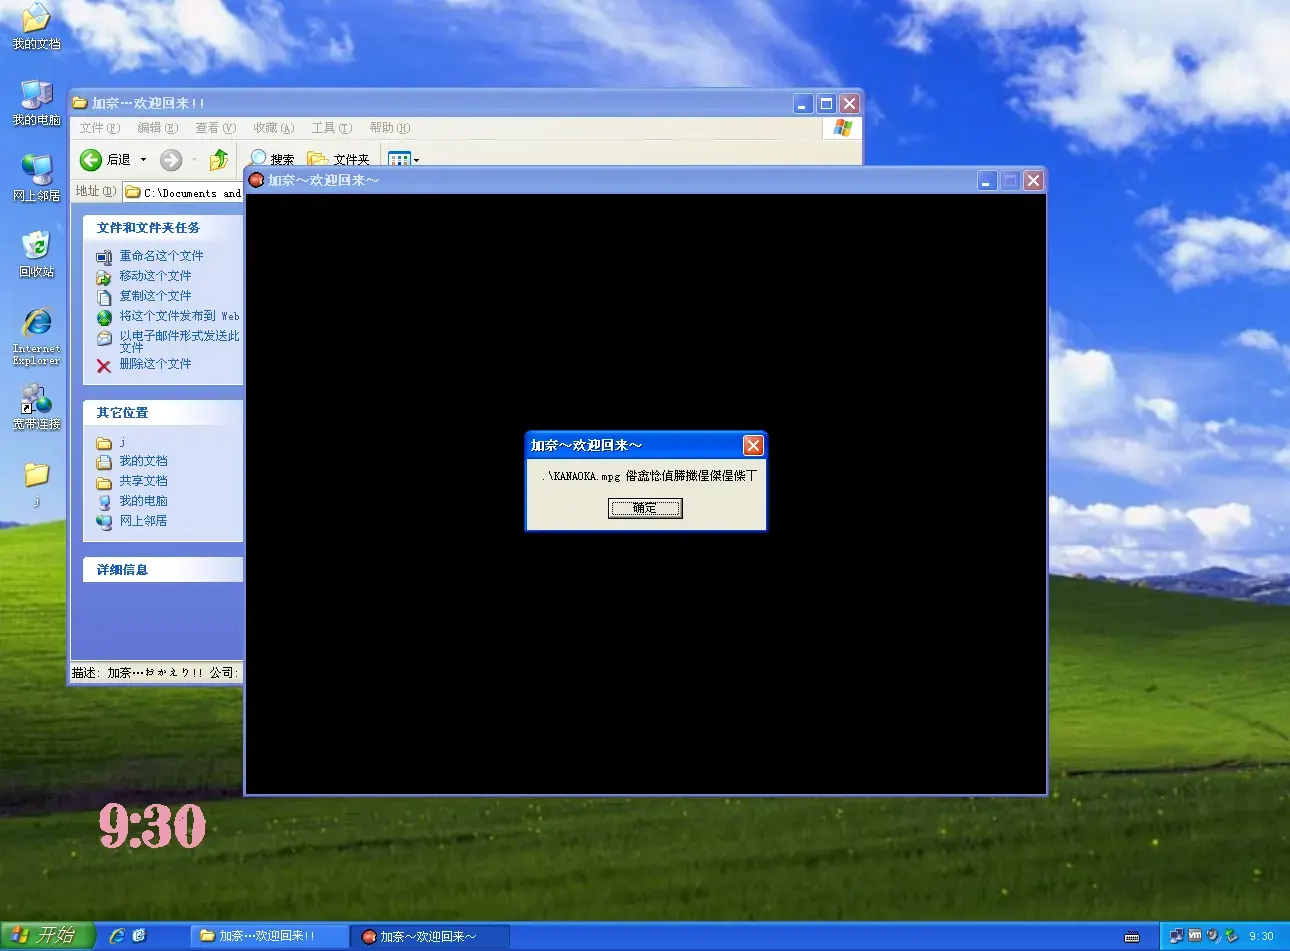Open the back history dropdown arrow
Viewport: 1290px width, 951px height.
tap(143, 160)
